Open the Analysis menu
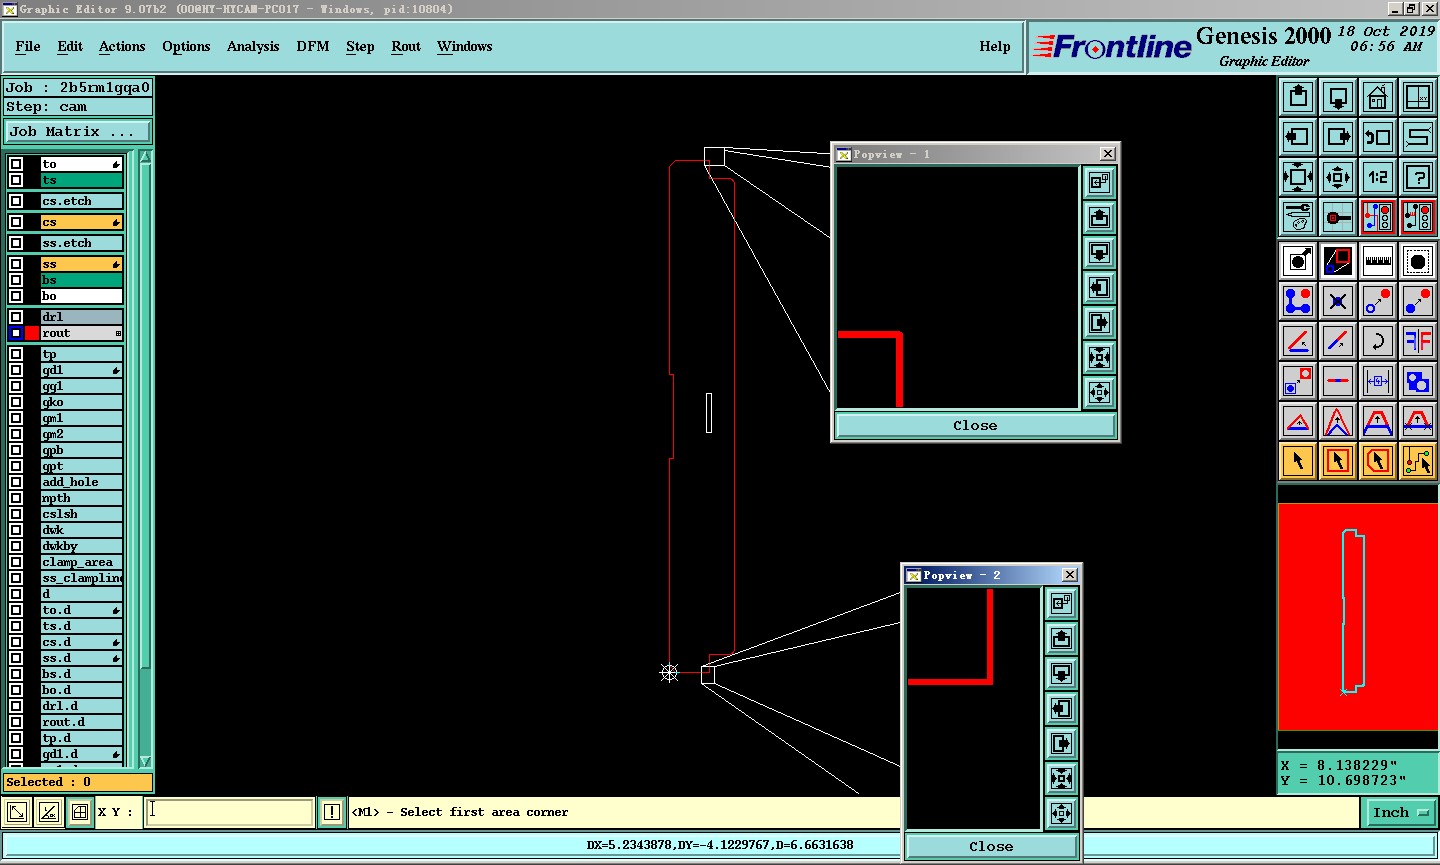Image resolution: width=1440 pixels, height=865 pixels. [x=253, y=46]
